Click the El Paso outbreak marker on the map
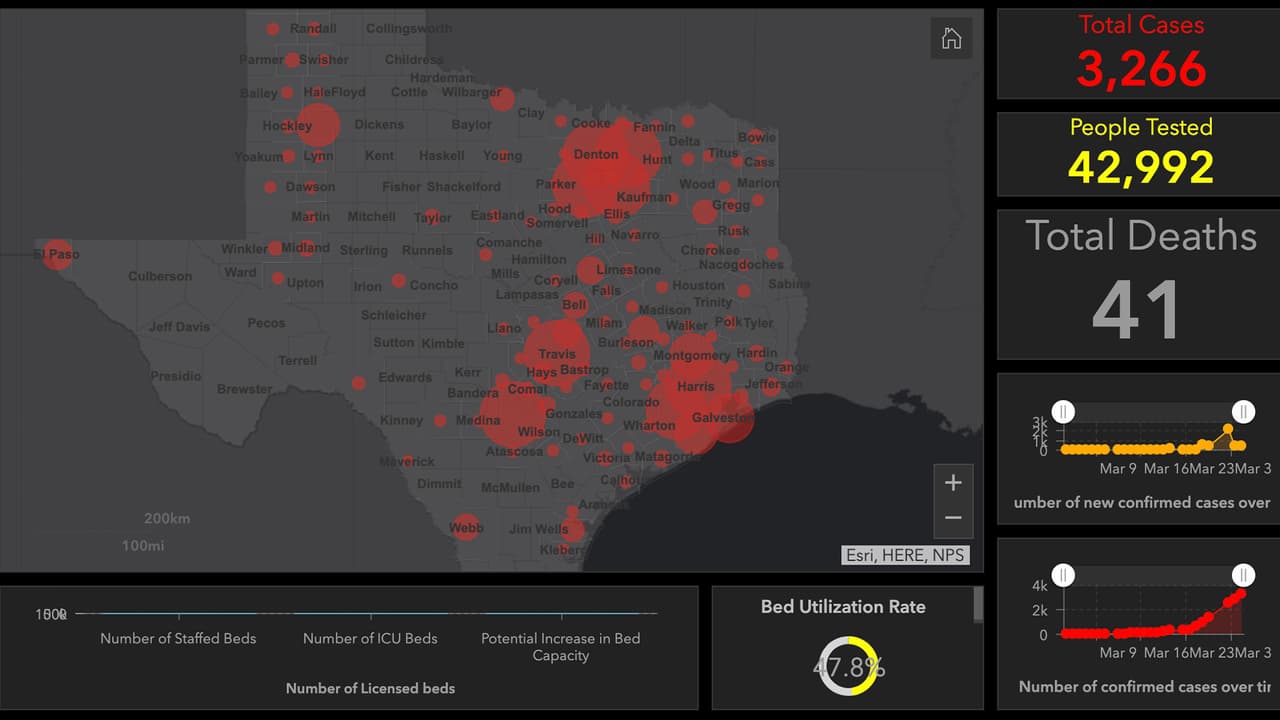 56,254
